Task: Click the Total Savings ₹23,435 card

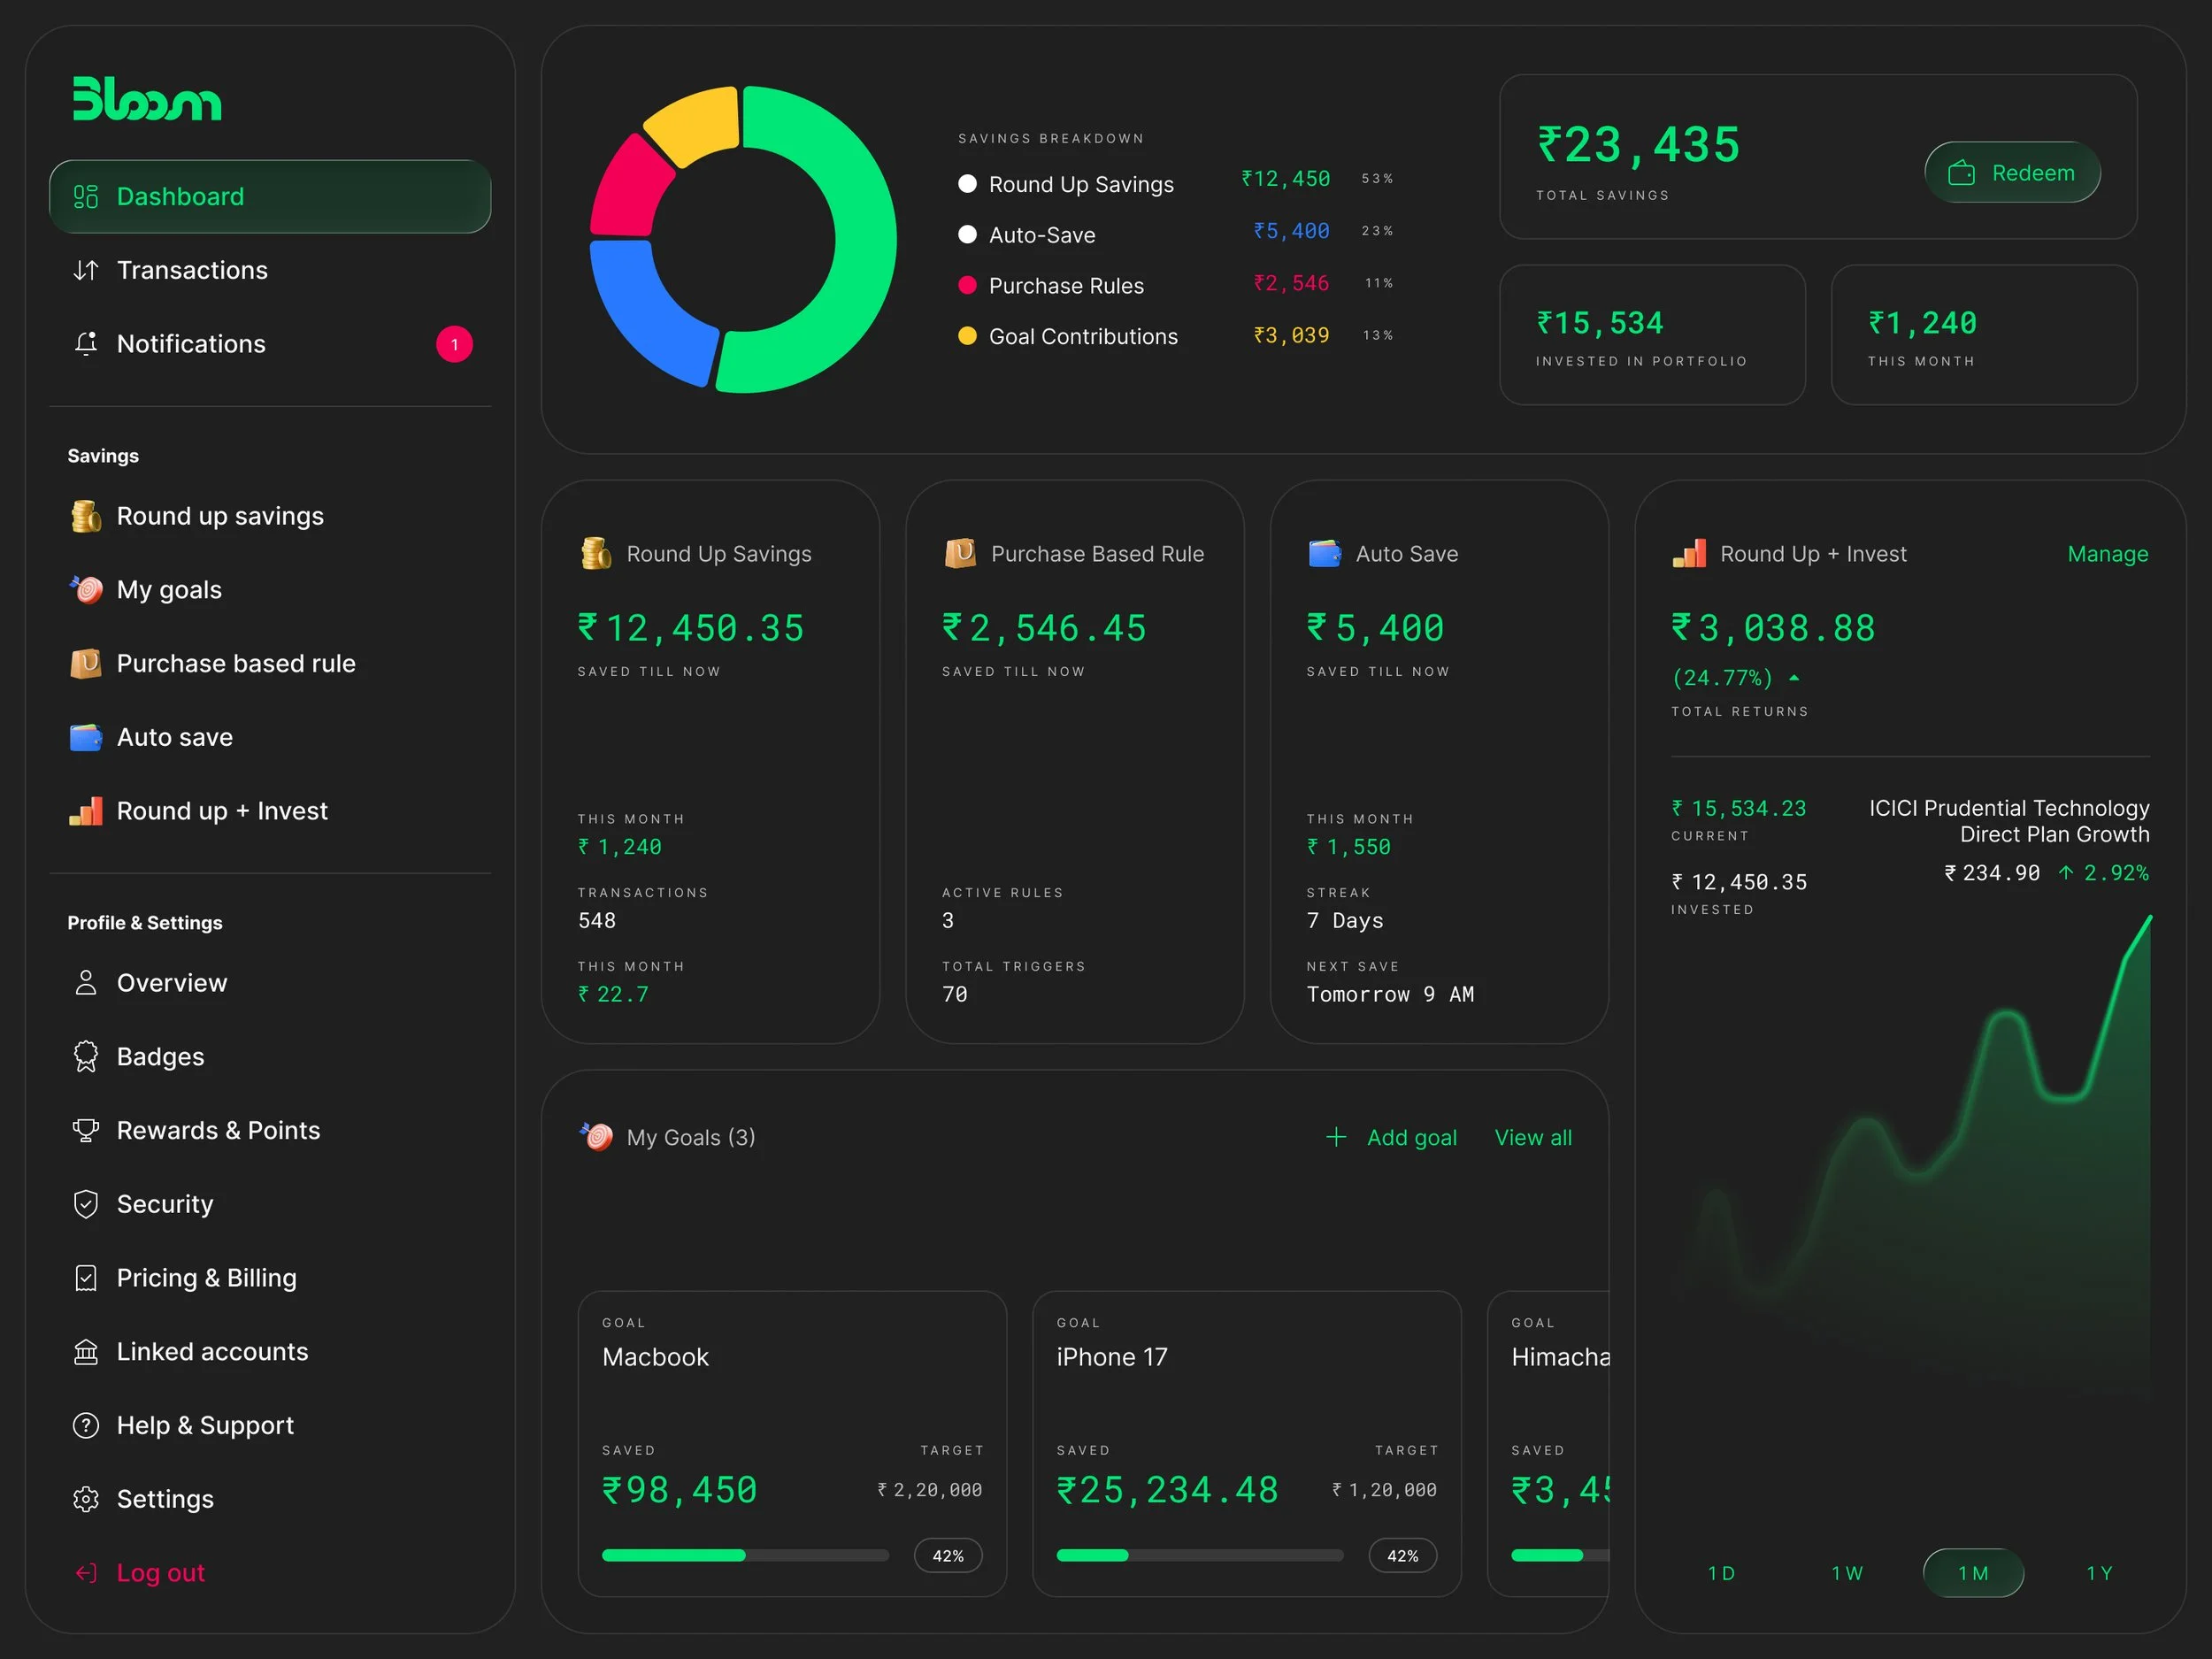Action: pos(1818,157)
